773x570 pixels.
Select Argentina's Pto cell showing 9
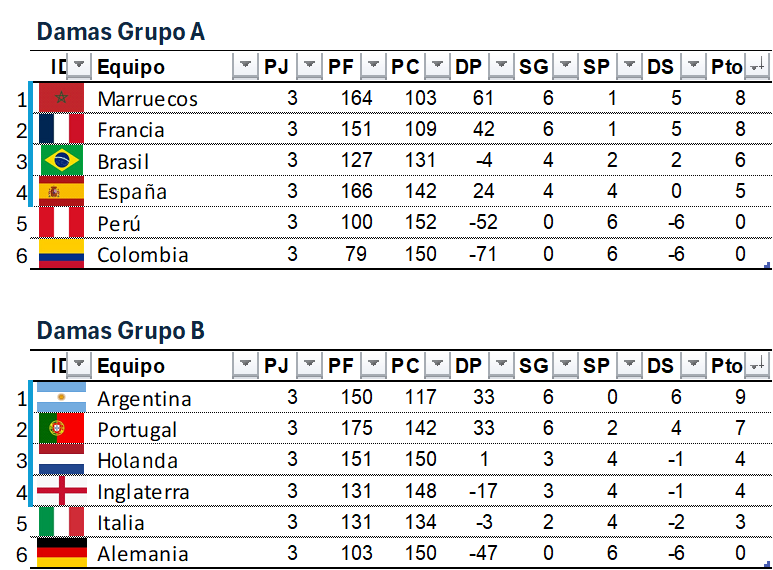pyautogui.click(x=739, y=398)
